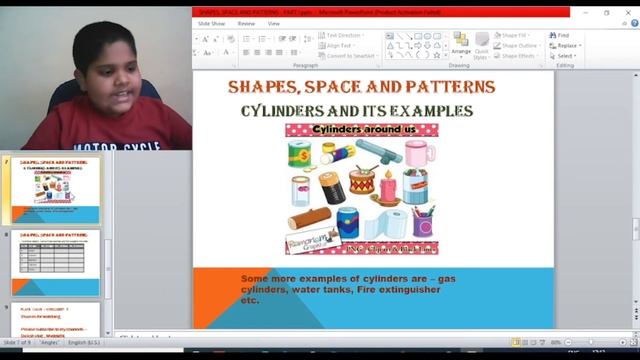Select the Rectangle shape in gallery
Image resolution: width=640 pixels, height=360 pixels.
(418, 36)
